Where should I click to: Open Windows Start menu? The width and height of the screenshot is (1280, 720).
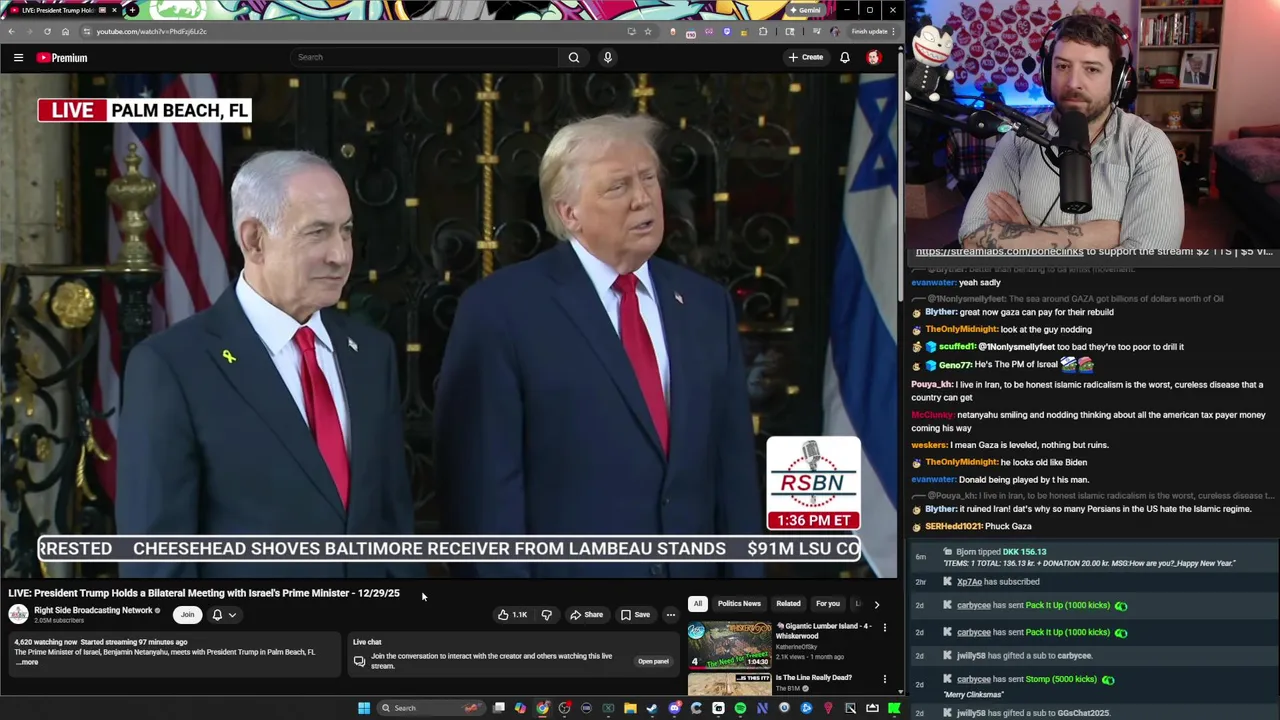pos(364,708)
